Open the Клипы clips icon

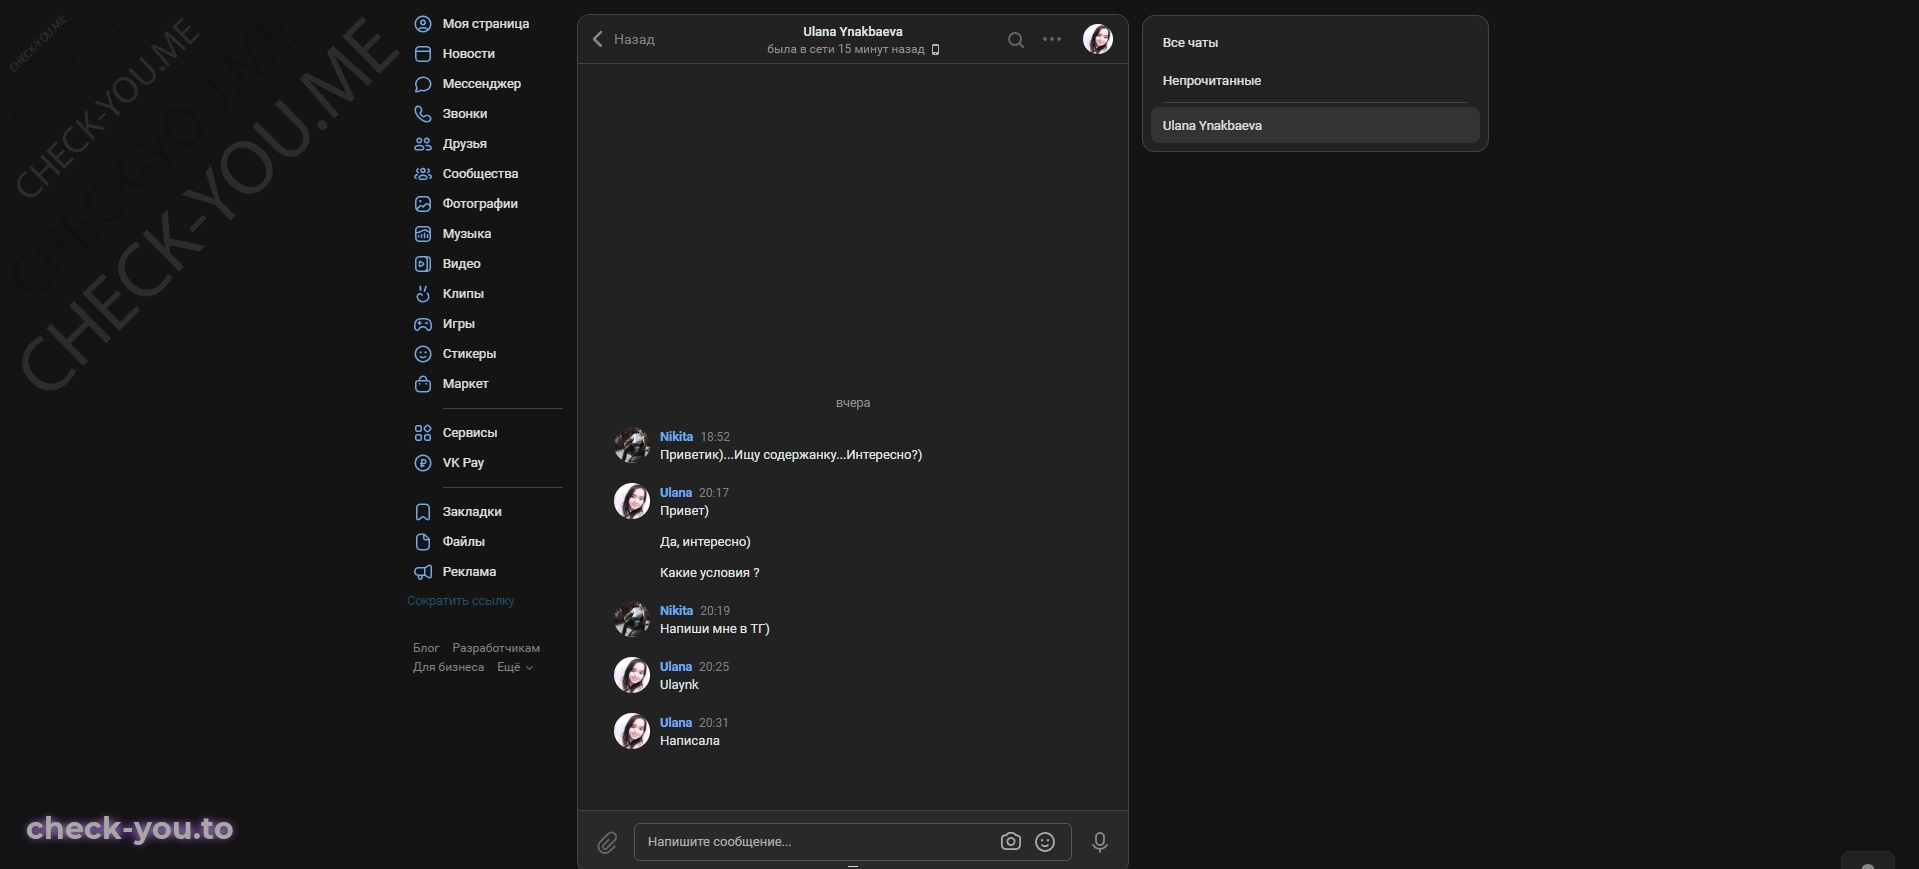423,294
